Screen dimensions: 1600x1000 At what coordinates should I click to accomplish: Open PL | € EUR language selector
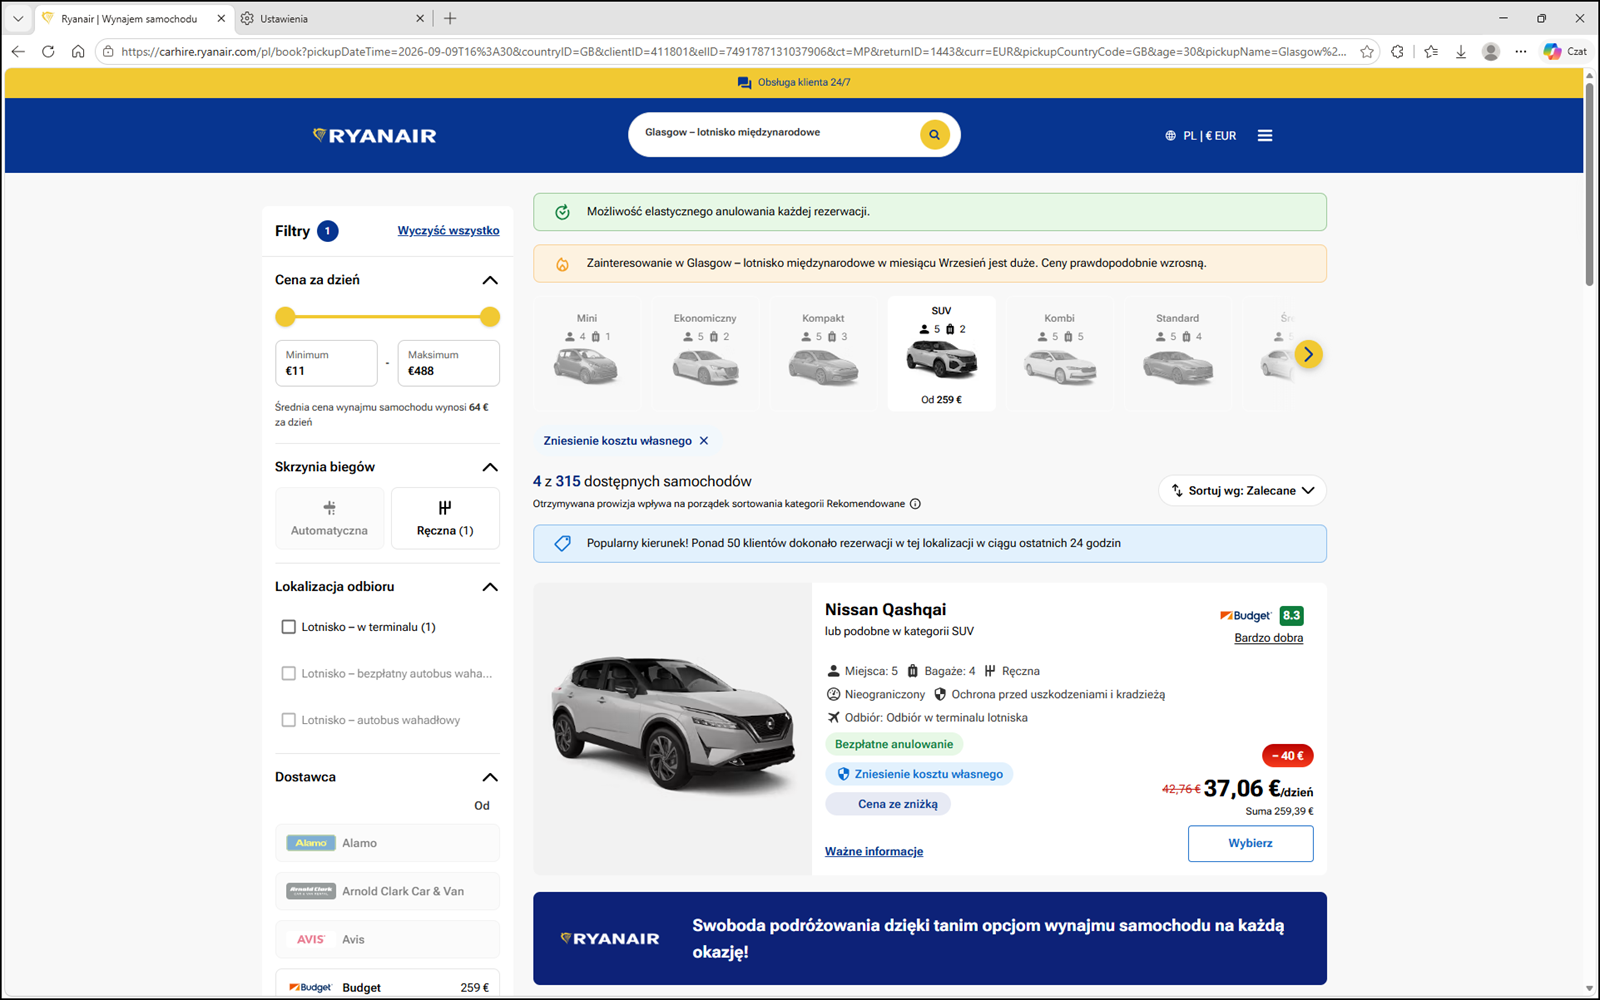1200,136
